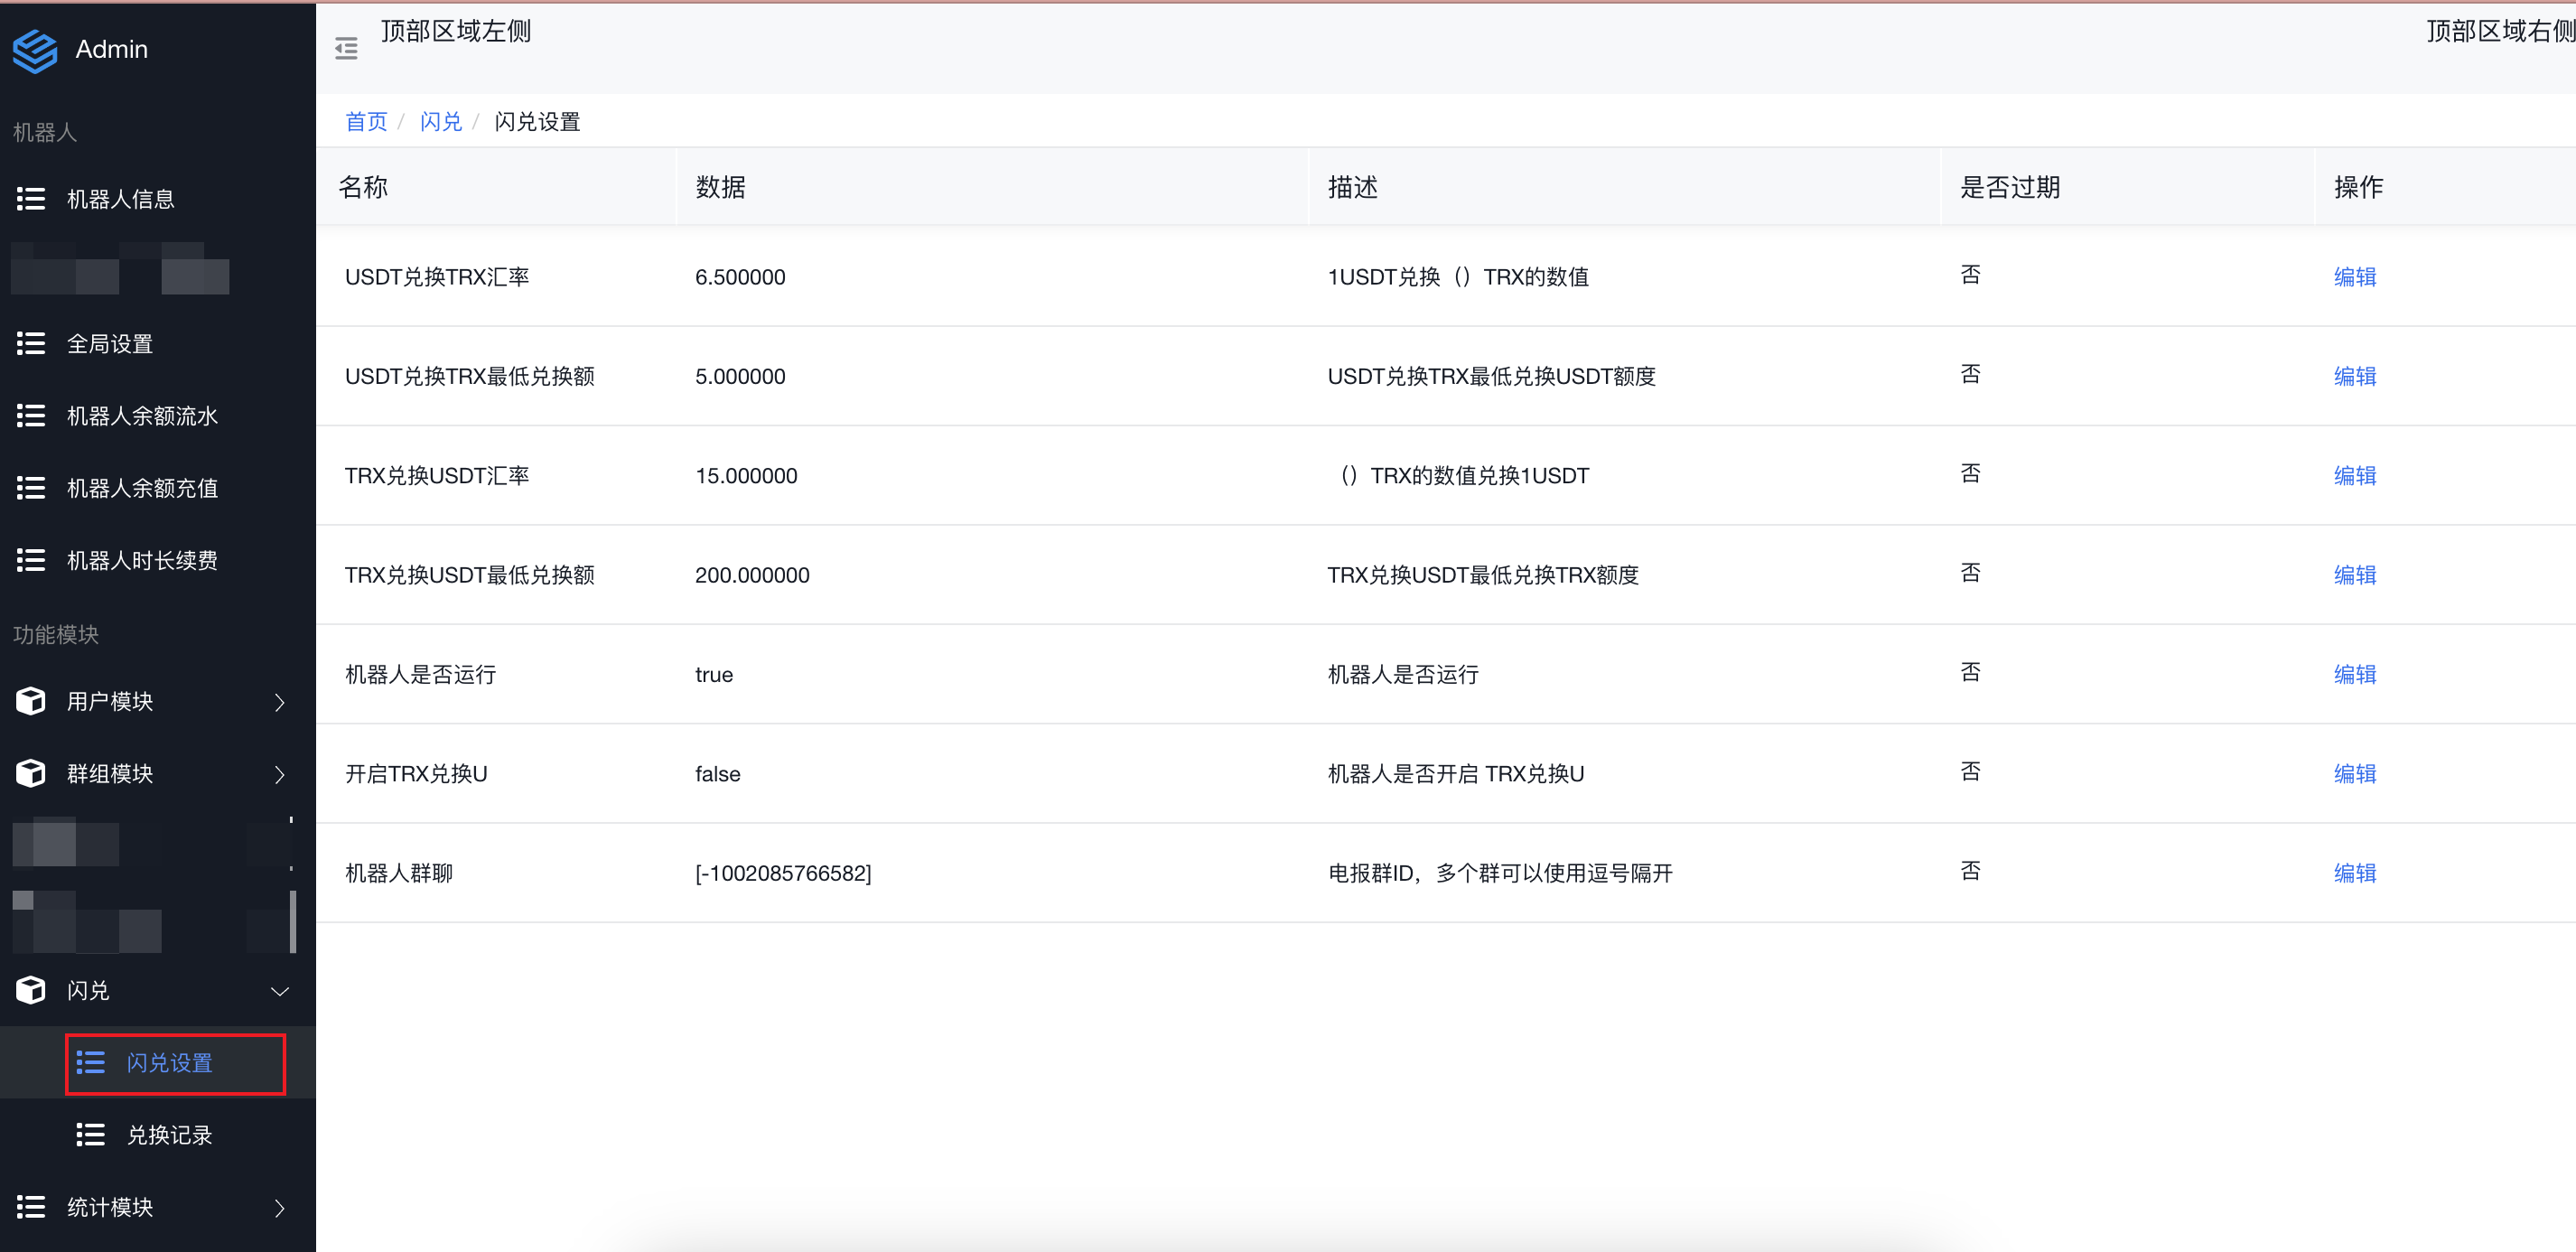Click list icon beside 统计模块

31,1207
